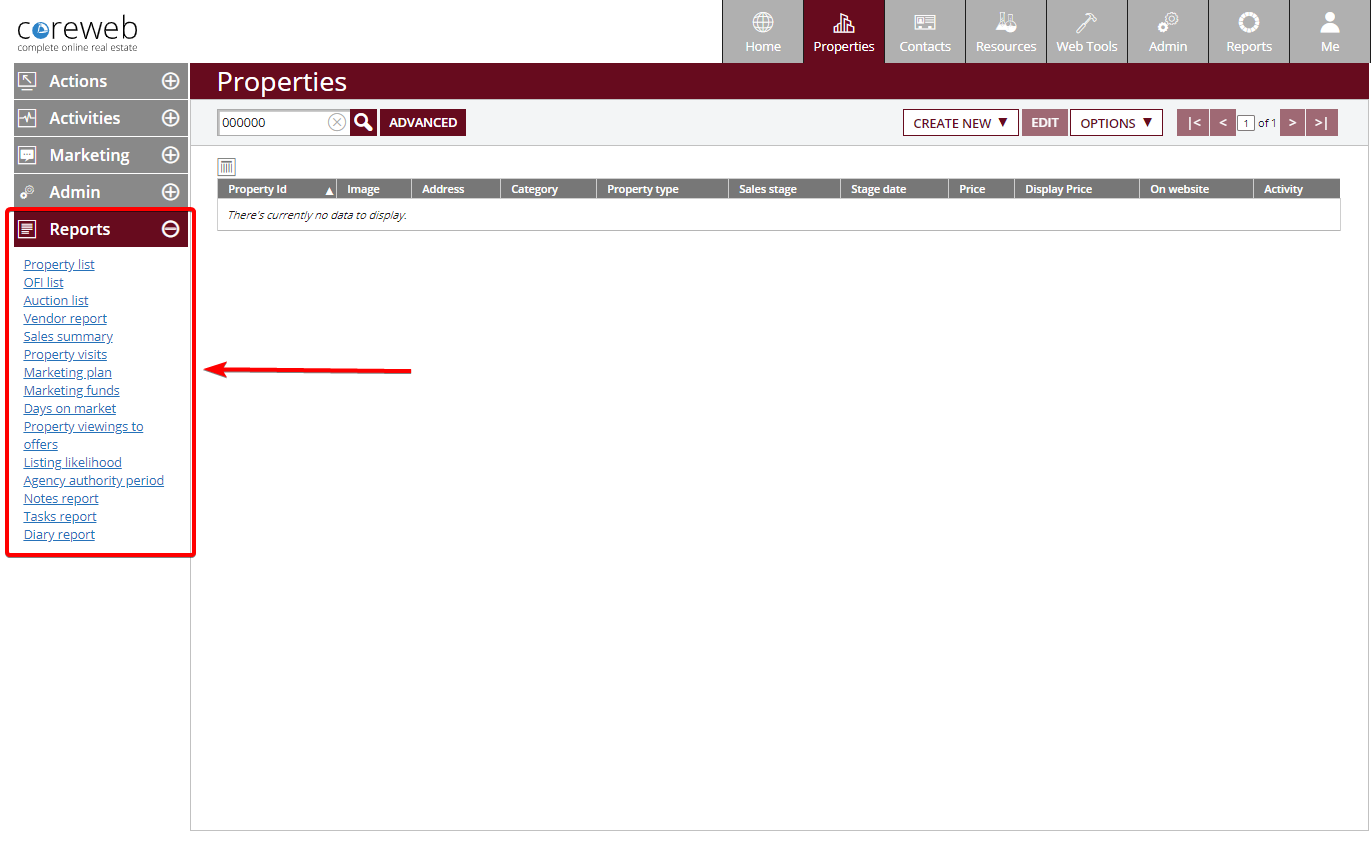The width and height of the screenshot is (1371, 847).
Task: Open Contacts card icon in top navigation
Action: (x=924, y=23)
